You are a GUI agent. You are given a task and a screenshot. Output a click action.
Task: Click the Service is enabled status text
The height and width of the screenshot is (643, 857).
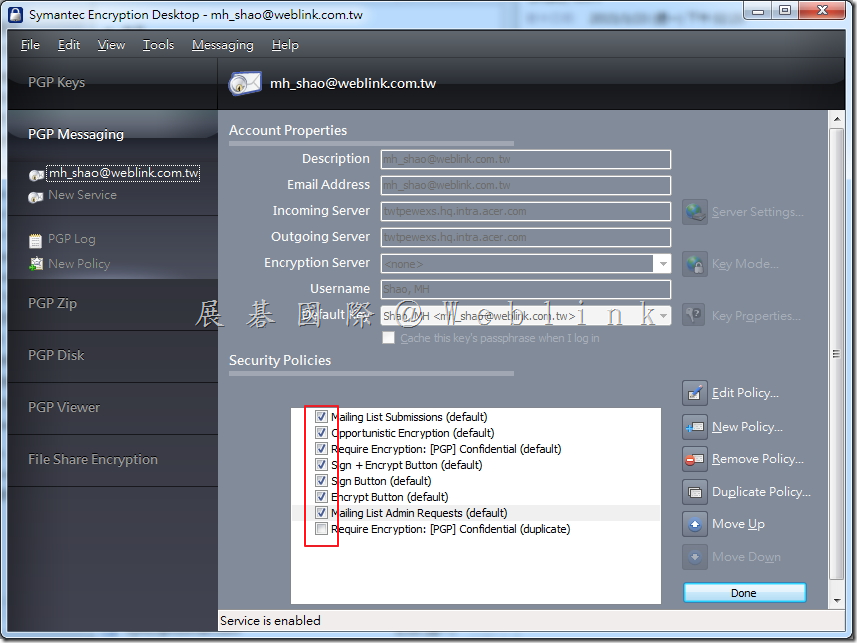click(x=270, y=621)
